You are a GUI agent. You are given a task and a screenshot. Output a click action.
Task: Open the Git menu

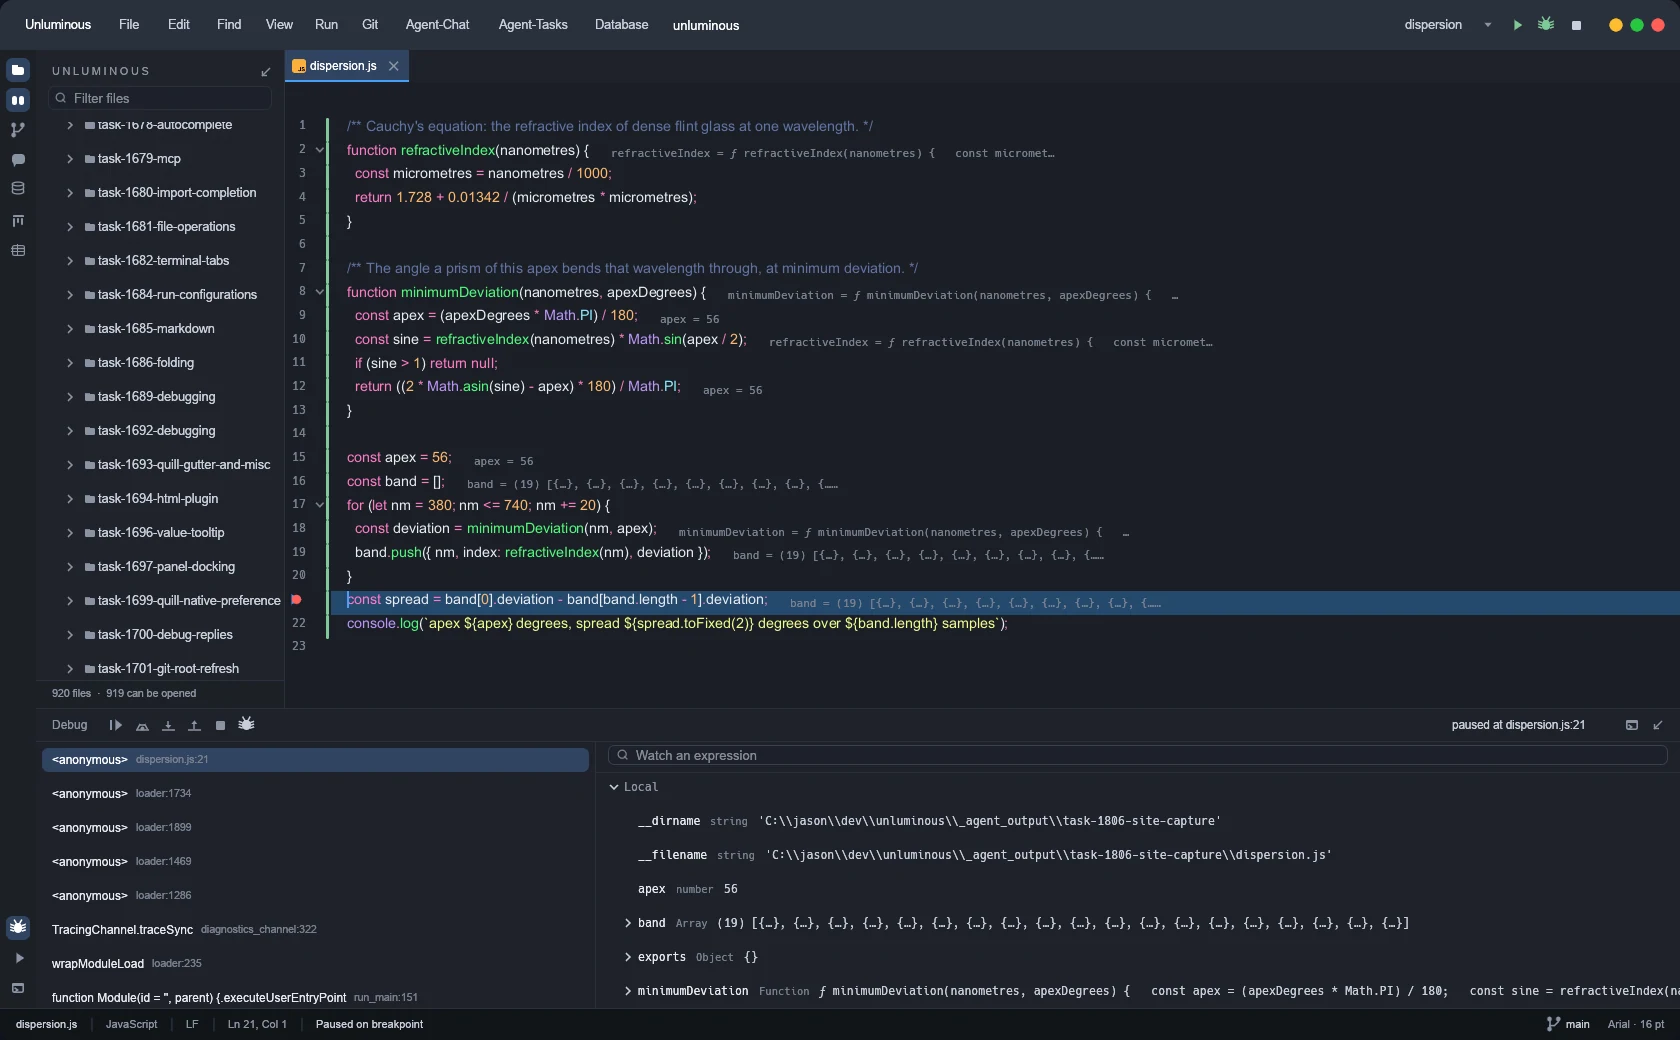coord(370,25)
